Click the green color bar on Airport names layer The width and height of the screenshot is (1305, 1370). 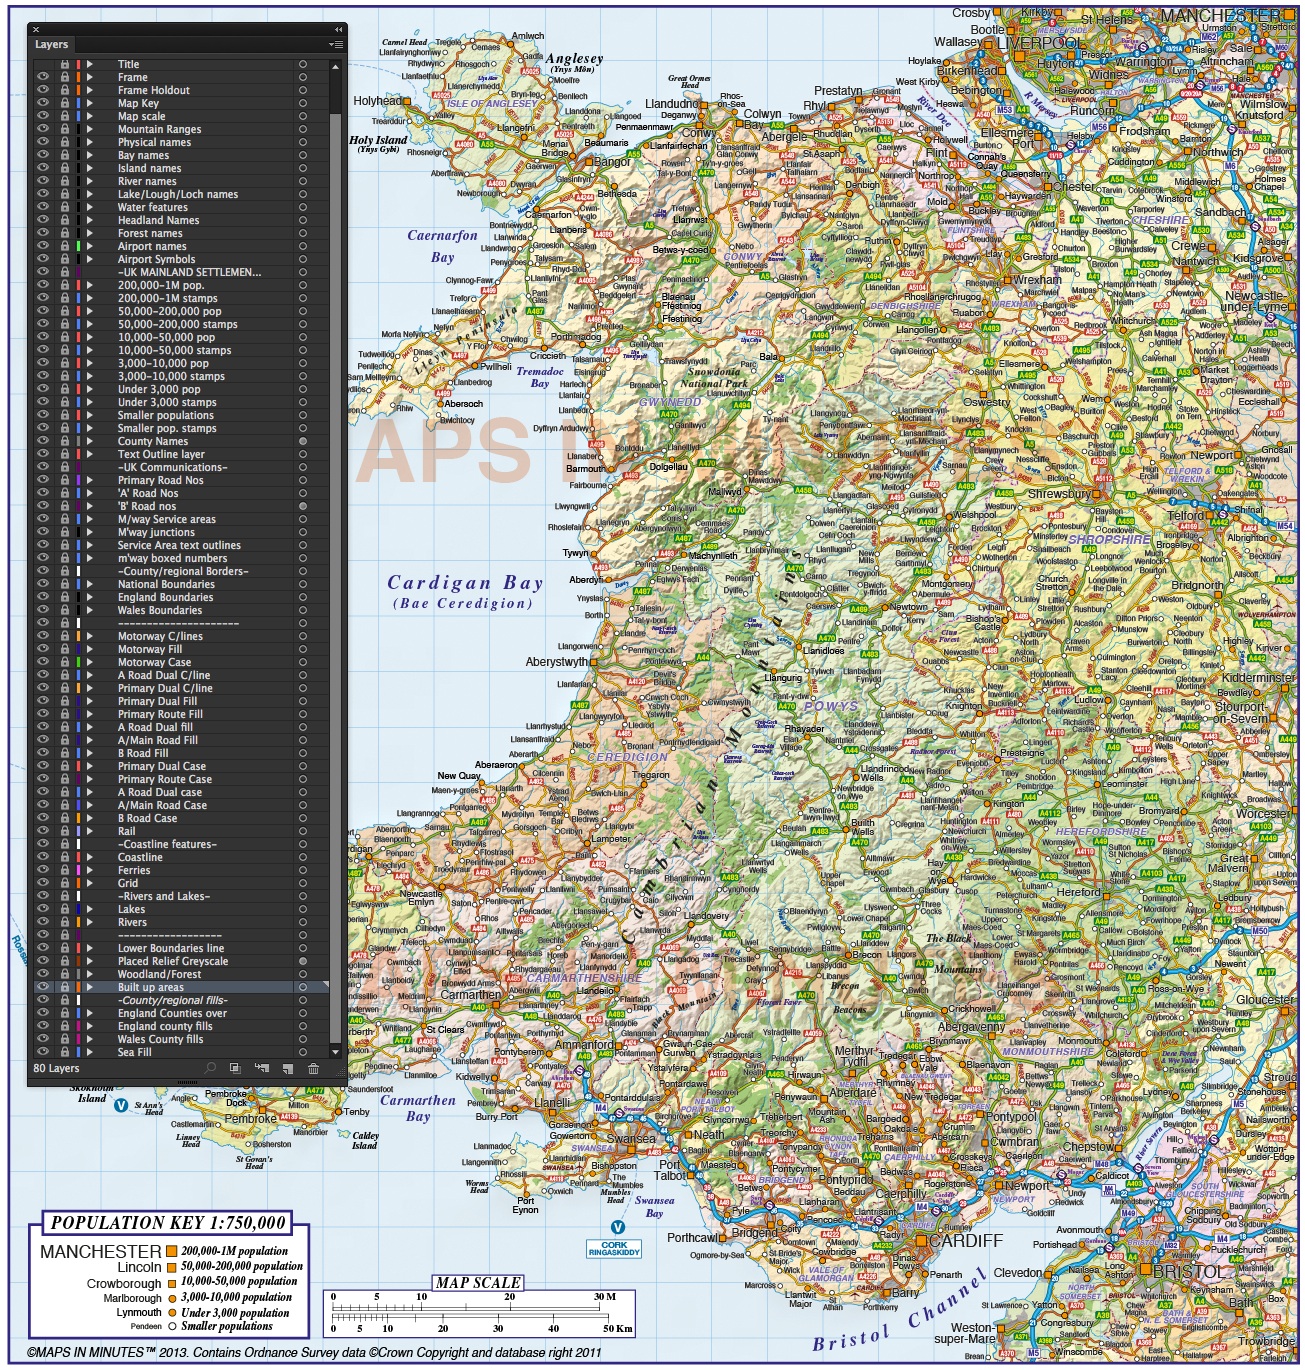click(x=78, y=245)
